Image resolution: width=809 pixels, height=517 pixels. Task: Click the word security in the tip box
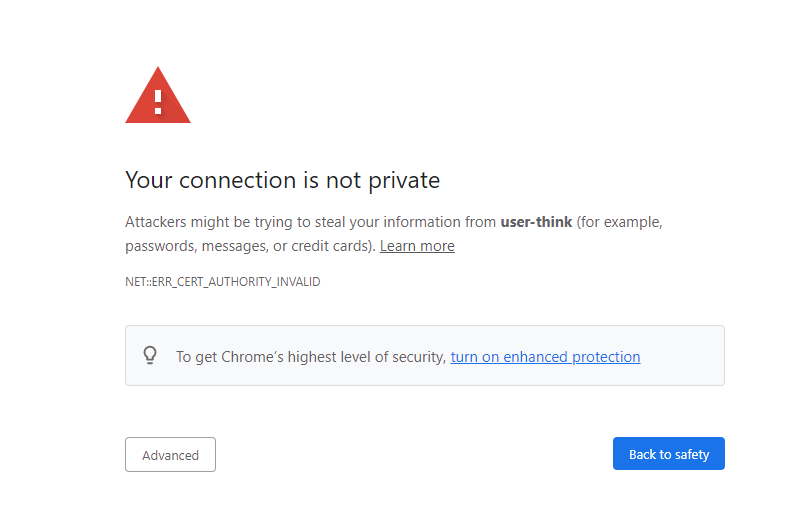tap(415, 357)
